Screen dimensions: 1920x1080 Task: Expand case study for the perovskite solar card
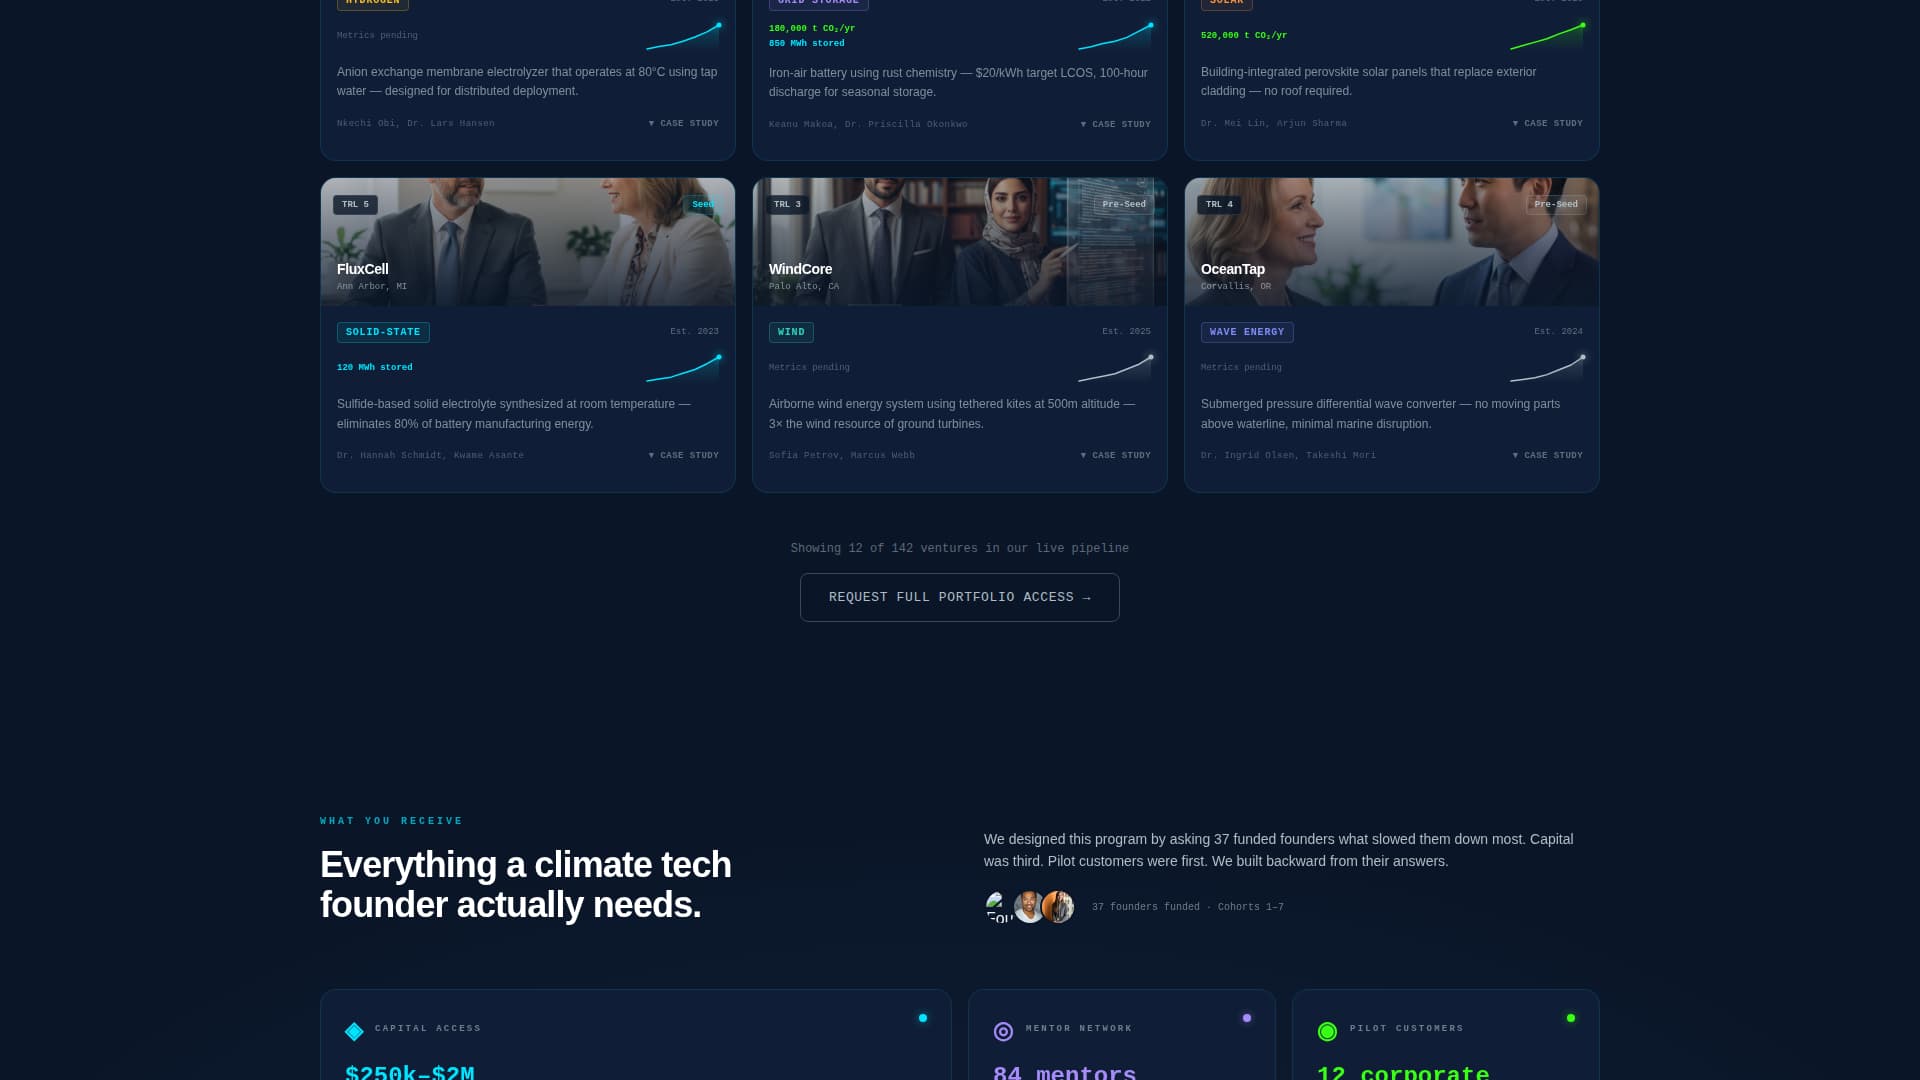tap(1548, 123)
